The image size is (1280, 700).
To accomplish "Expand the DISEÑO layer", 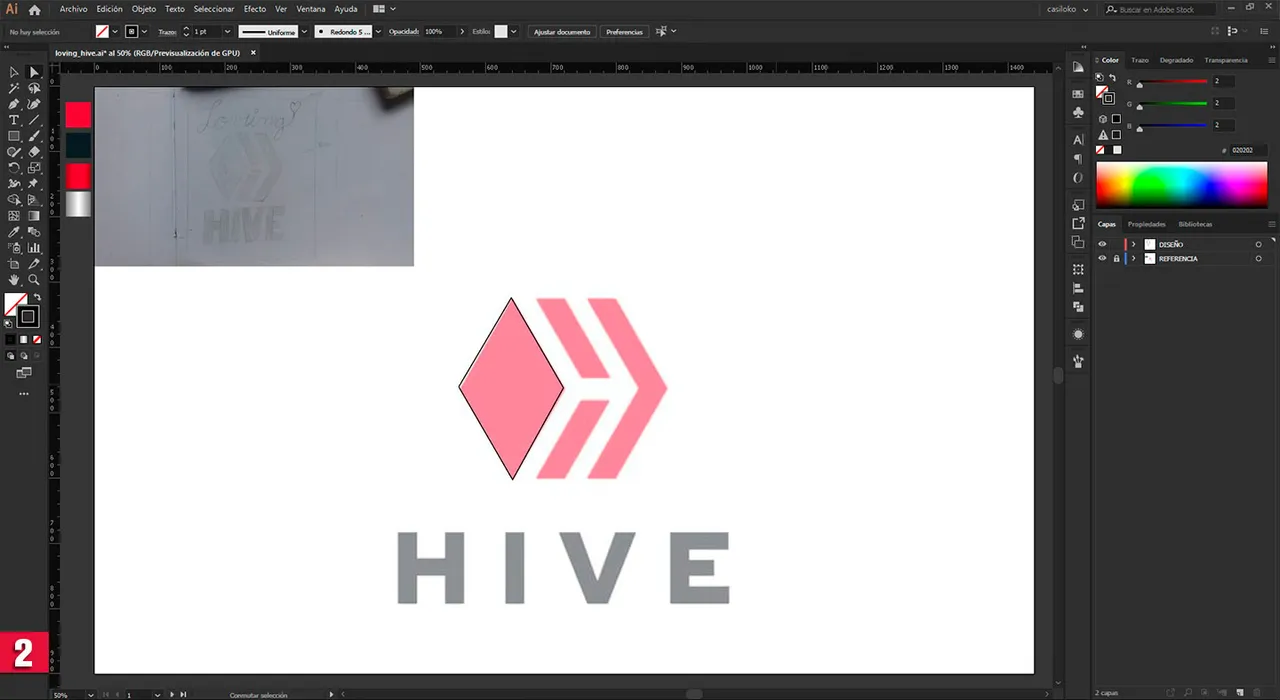I will pyautogui.click(x=1133, y=244).
